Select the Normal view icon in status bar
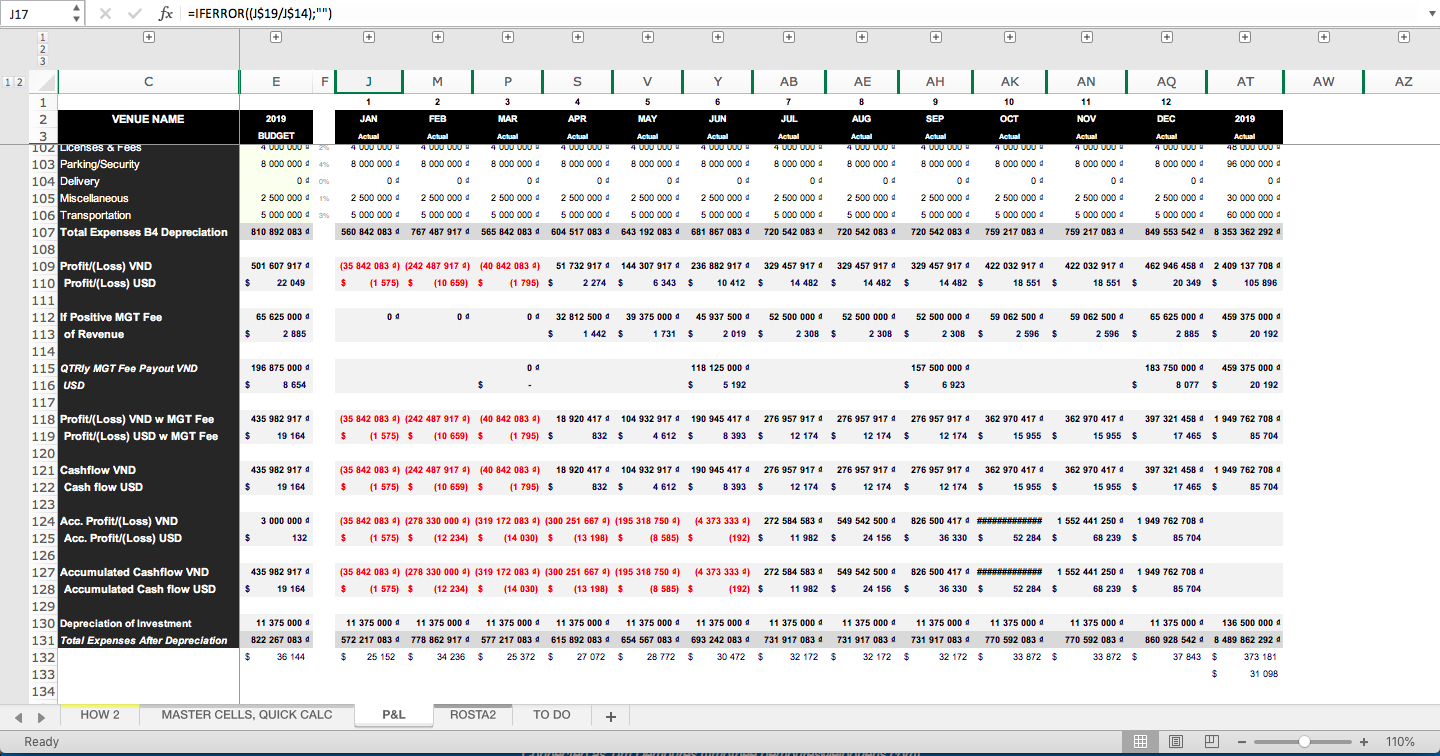1440x756 pixels. 1139,741
